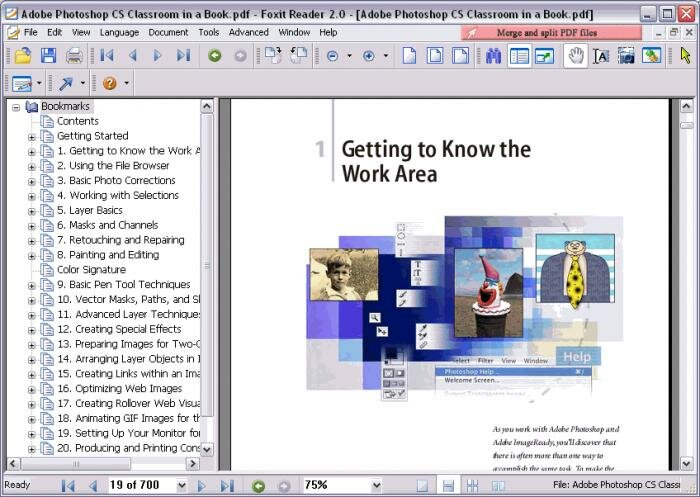Activate the Snapshot camera tool
The height and width of the screenshot is (497, 700).
(x=626, y=56)
